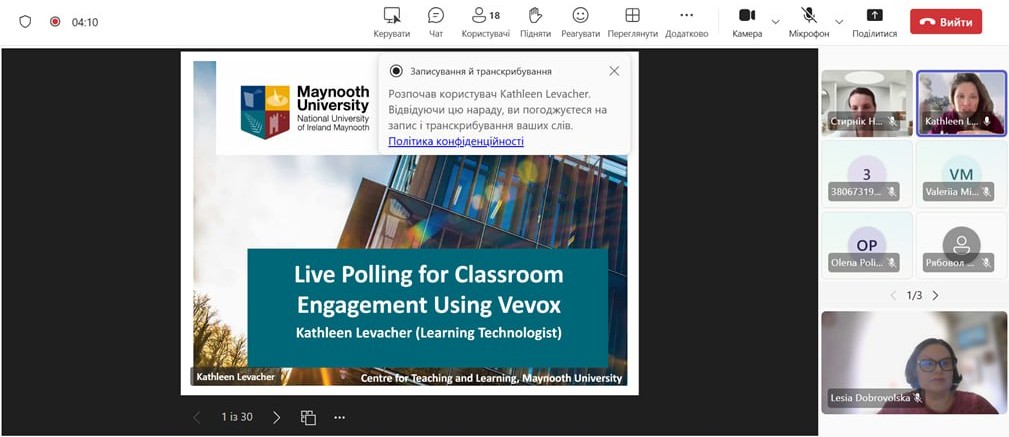Image resolution: width=1009 pixels, height=437 pixels.
Task: Select Lesia Dobrovolska video tile
Action: point(914,362)
